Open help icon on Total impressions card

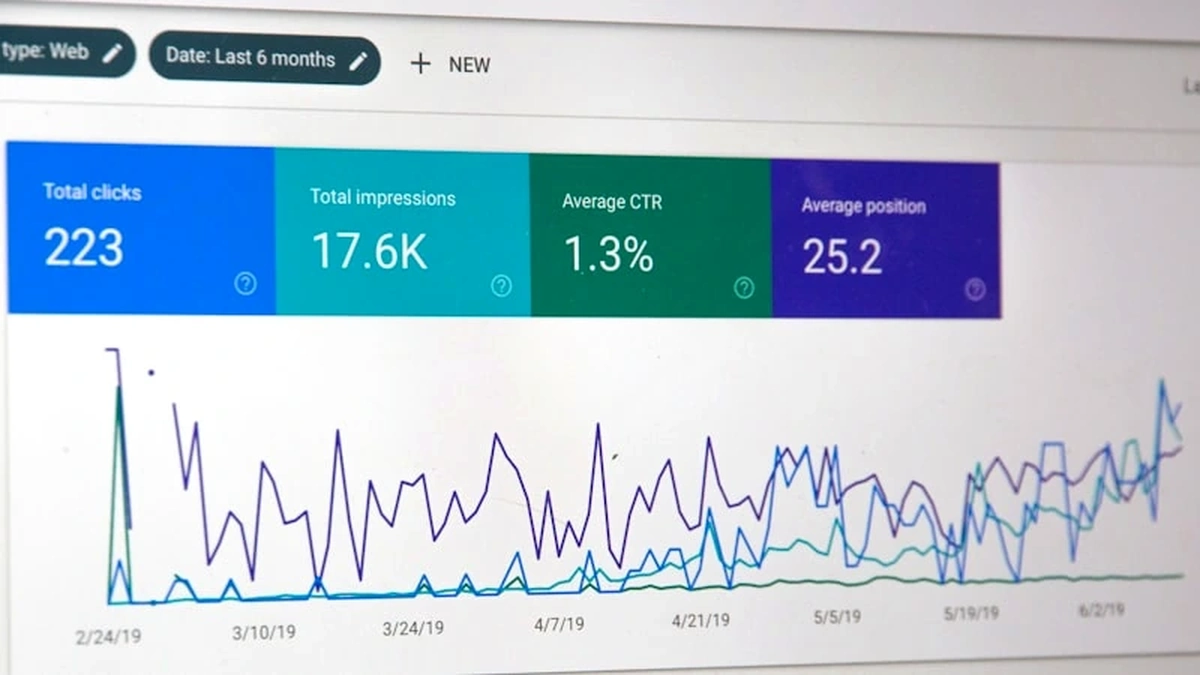click(501, 287)
